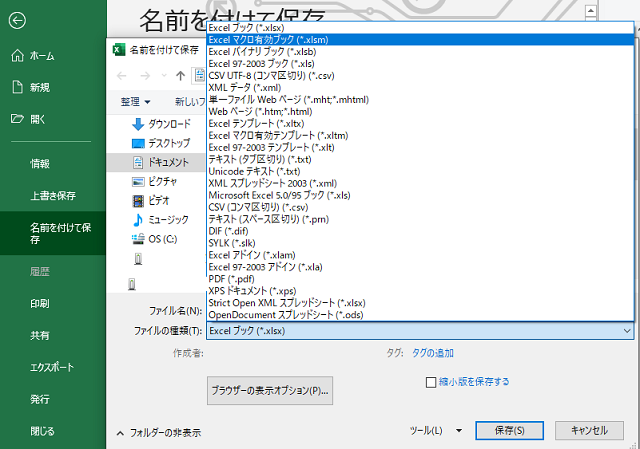Open 印刷 in the backstage sidebar
Viewport: 640px width, 449px height.
click(40, 303)
